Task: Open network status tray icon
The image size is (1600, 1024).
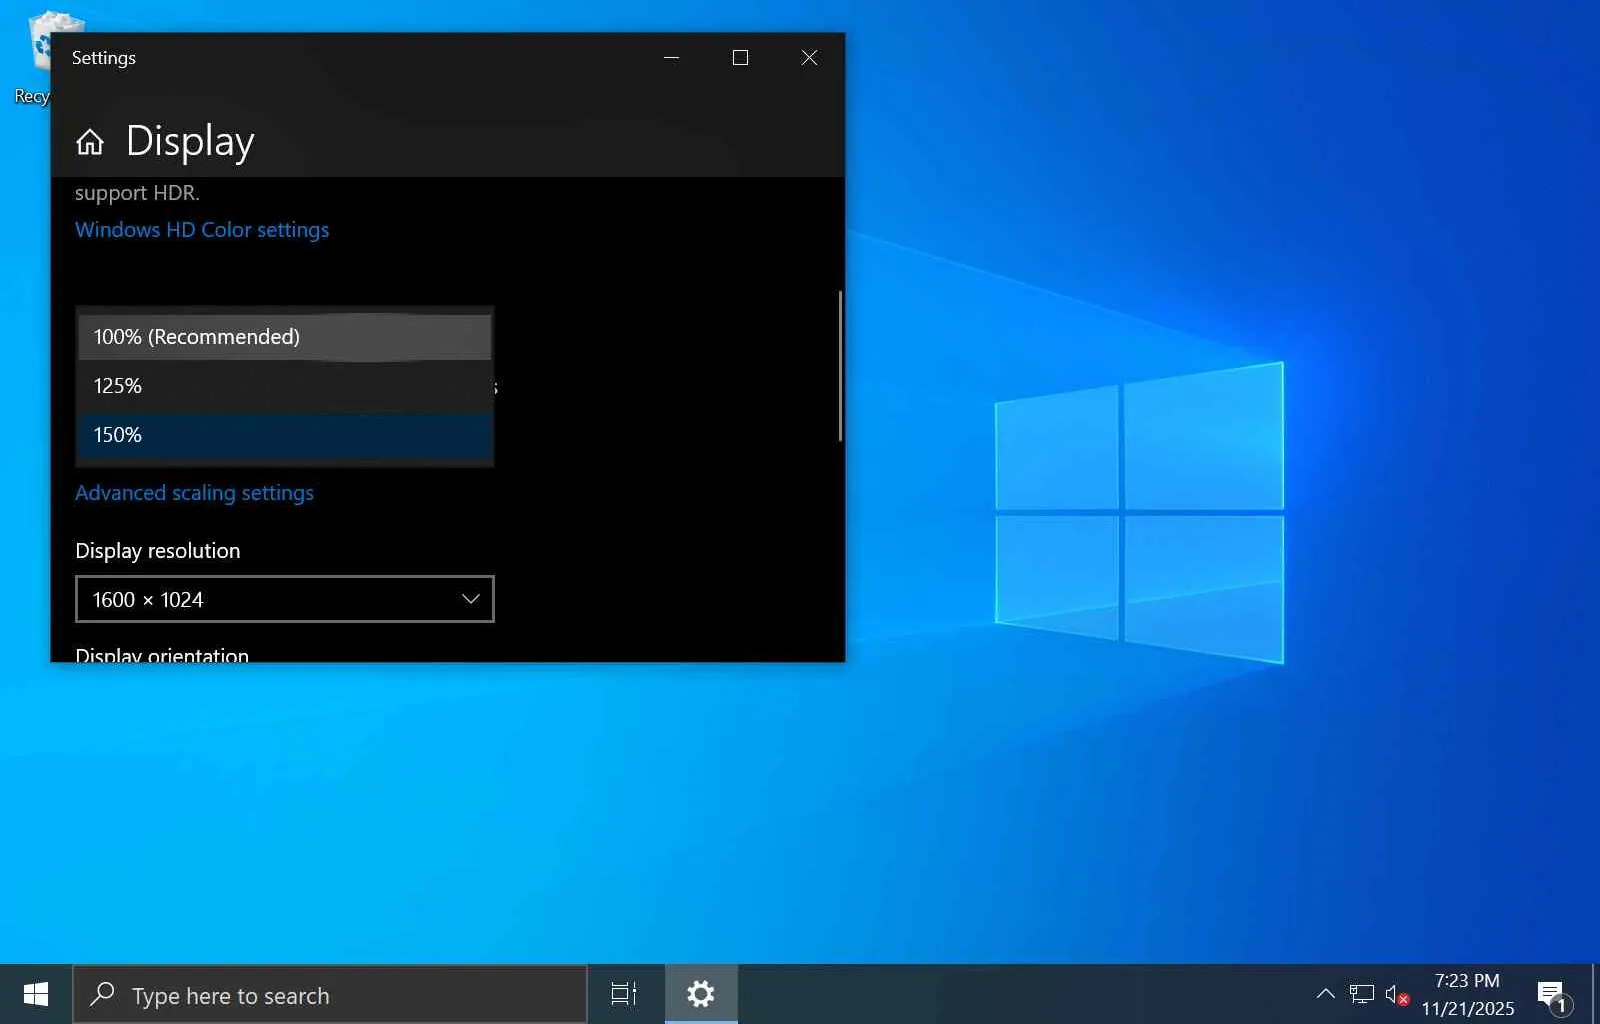Action: click(x=1361, y=994)
